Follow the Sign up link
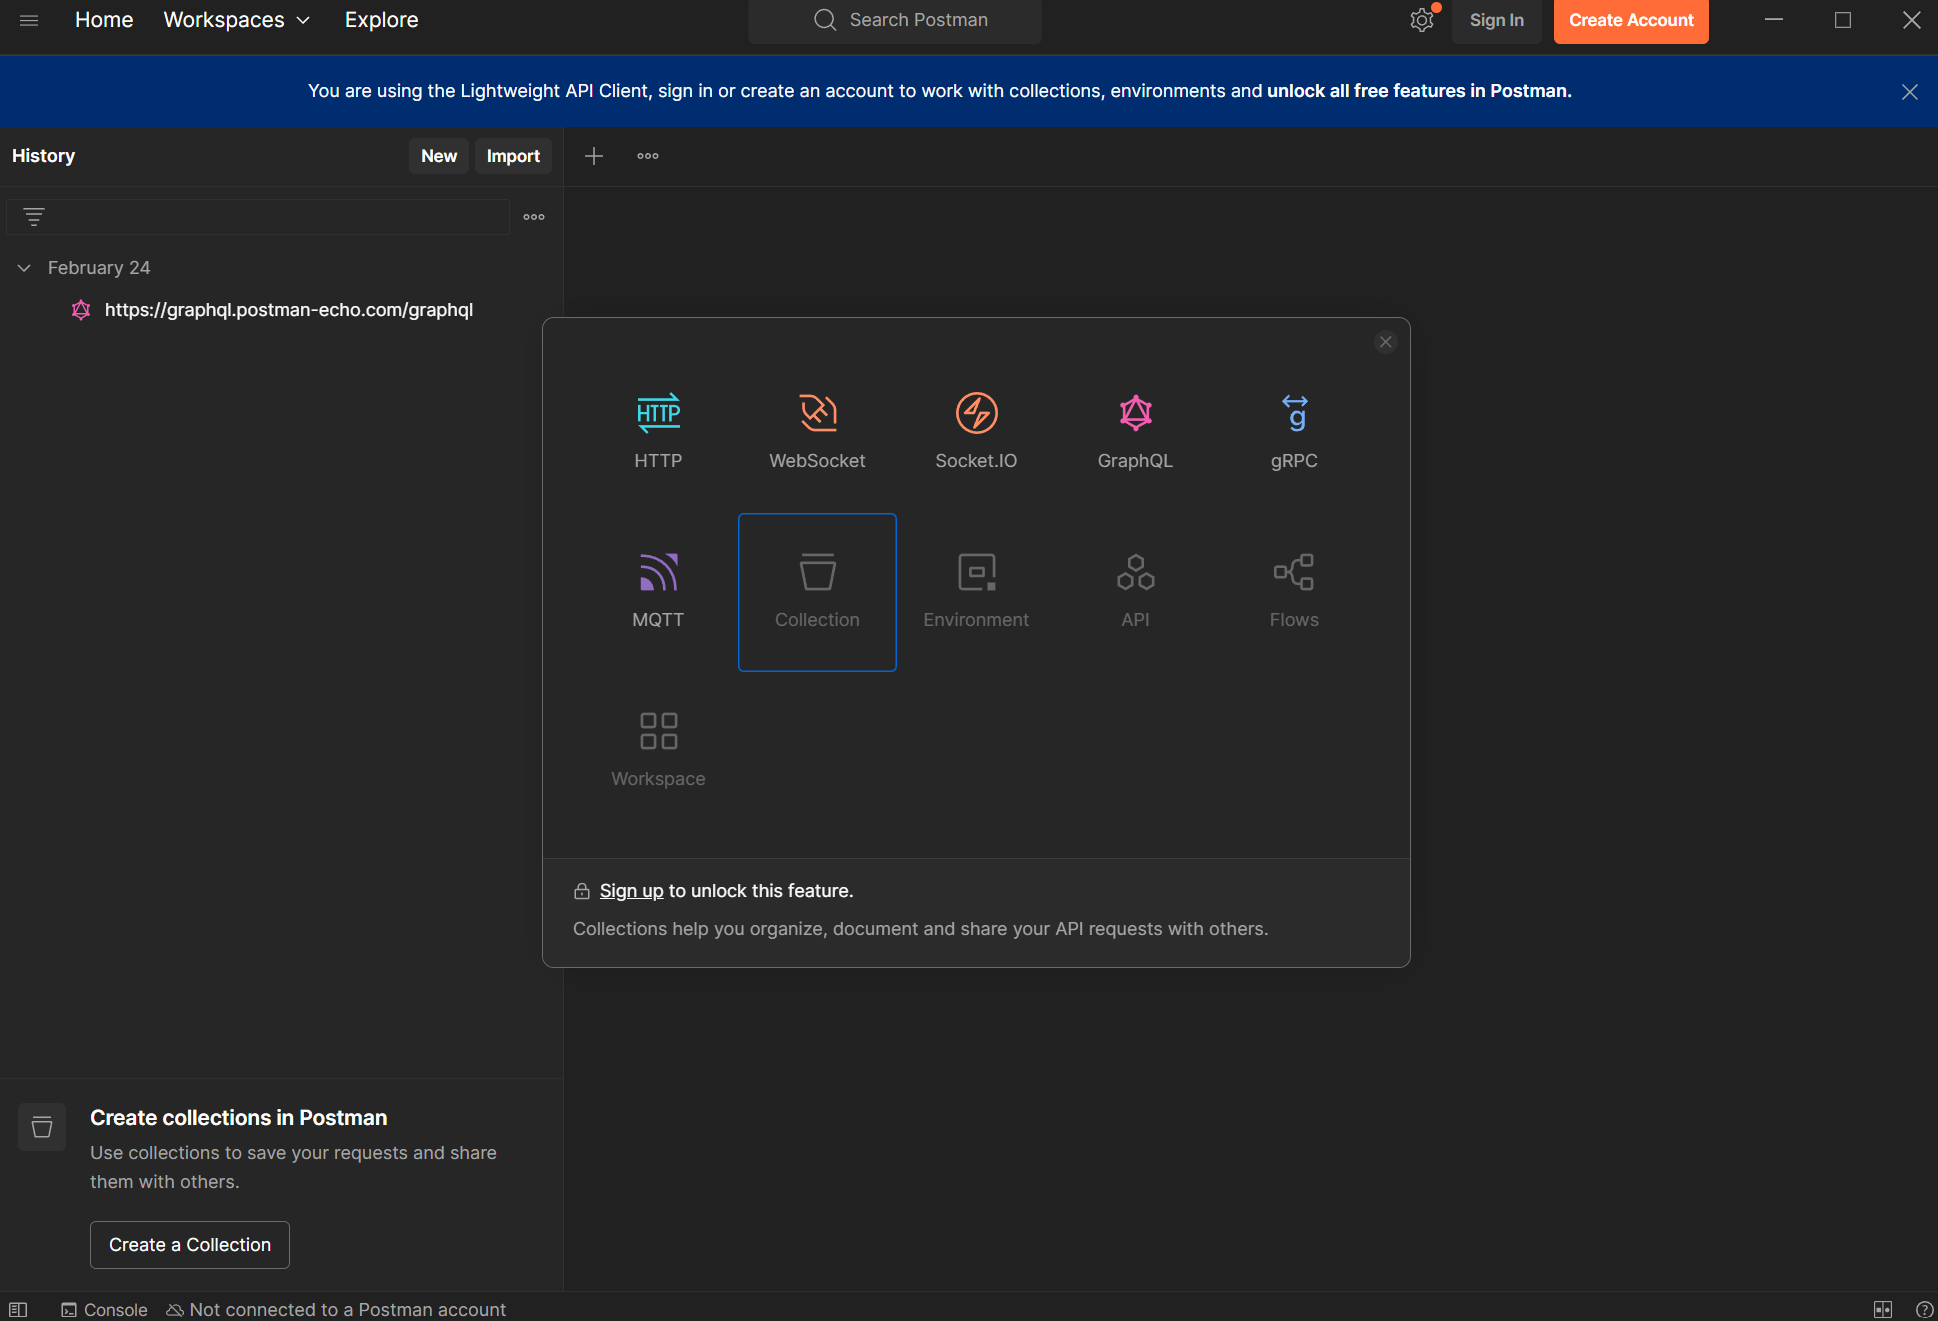This screenshot has height=1321, width=1938. coord(631,891)
